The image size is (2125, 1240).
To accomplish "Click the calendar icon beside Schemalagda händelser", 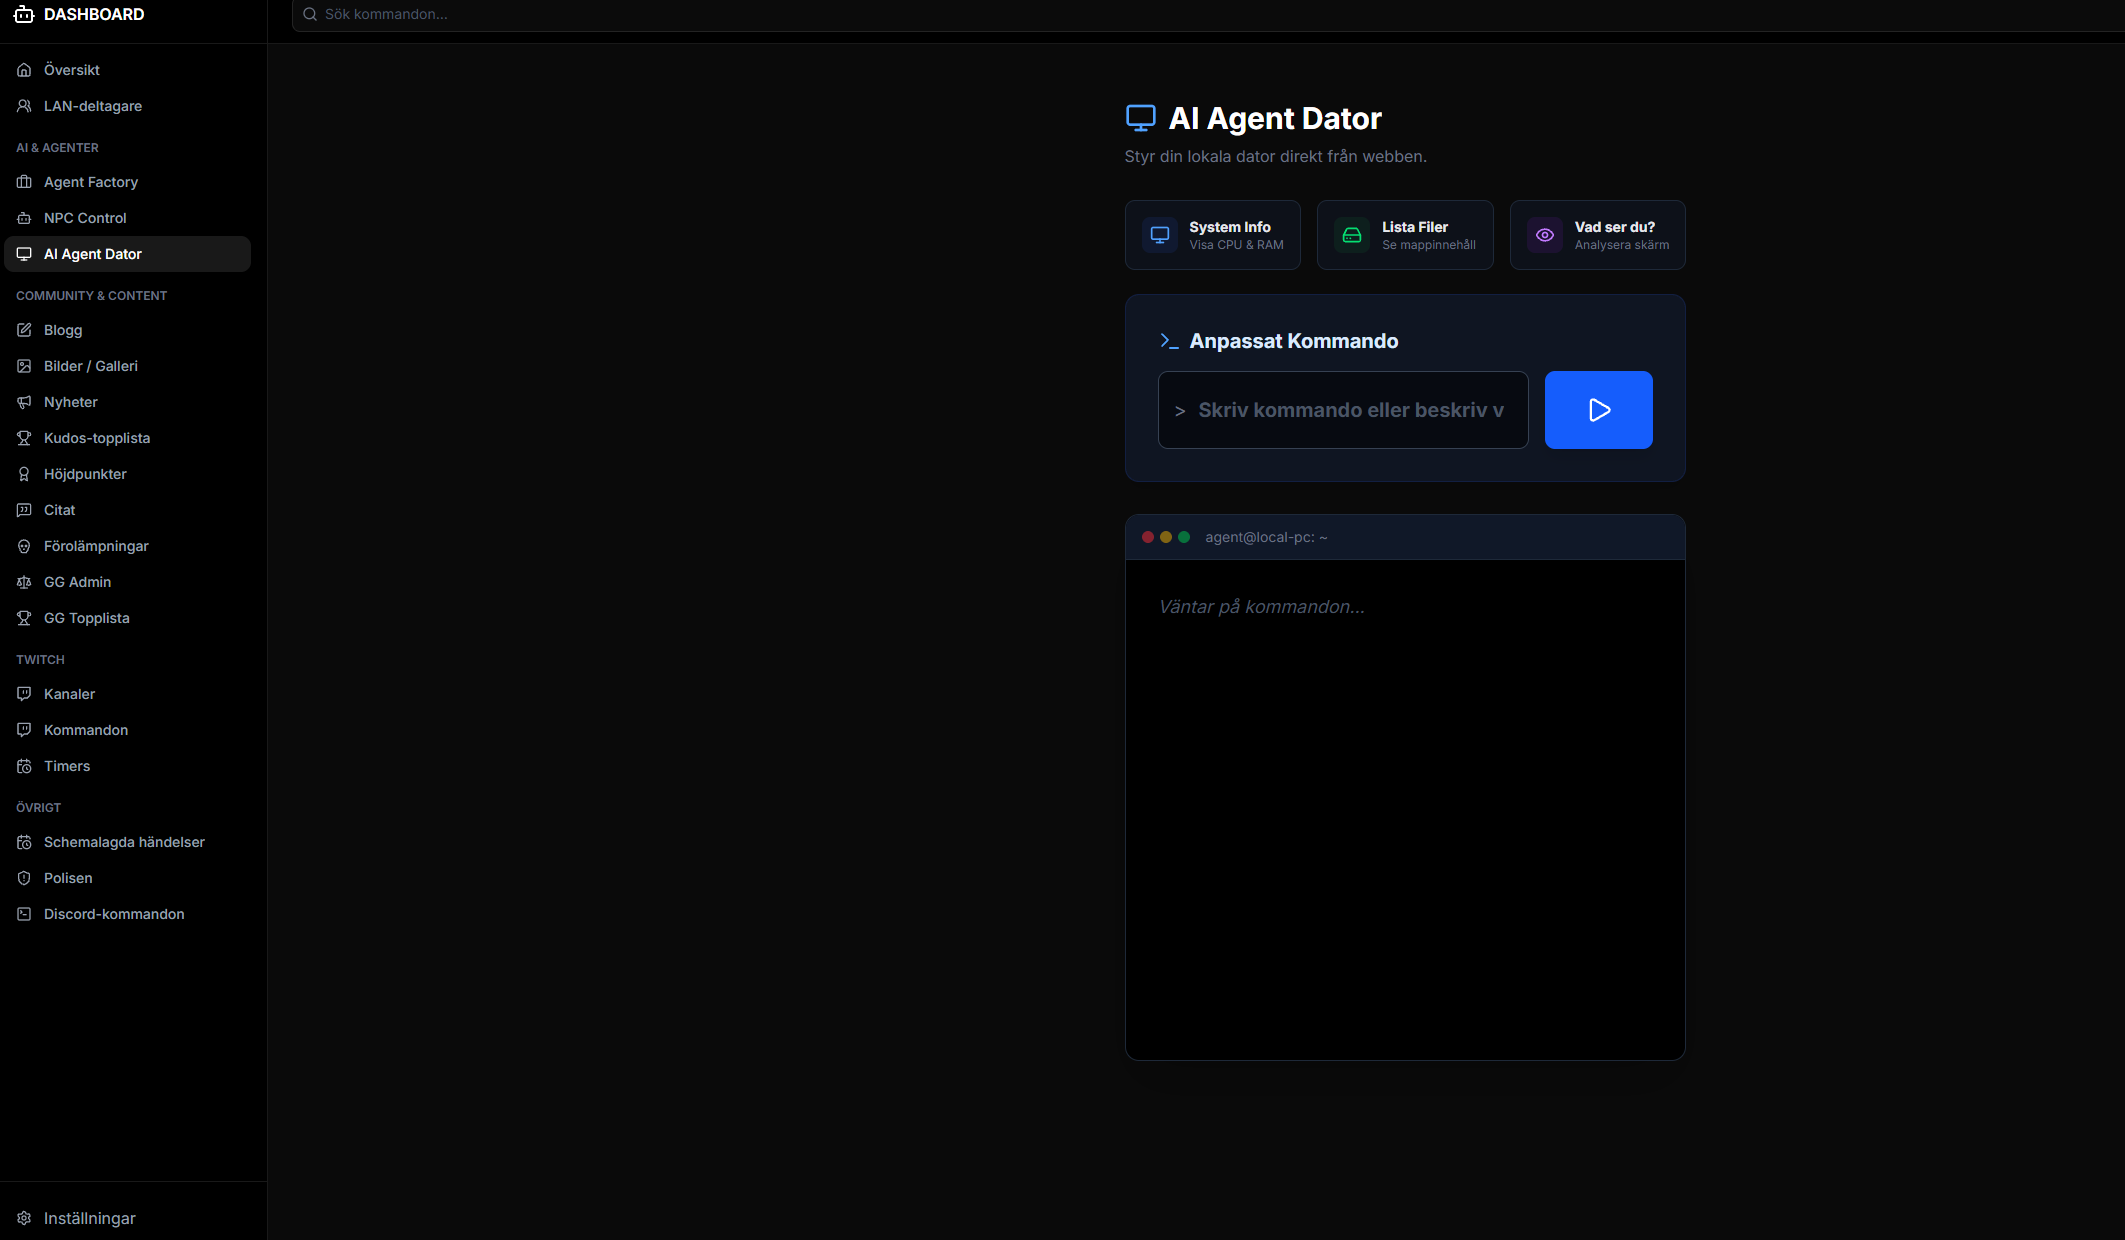I will click(24, 842).
